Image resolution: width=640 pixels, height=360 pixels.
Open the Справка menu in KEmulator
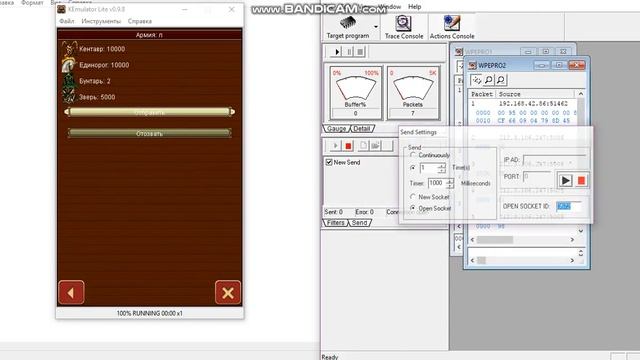tap(140, 21)
